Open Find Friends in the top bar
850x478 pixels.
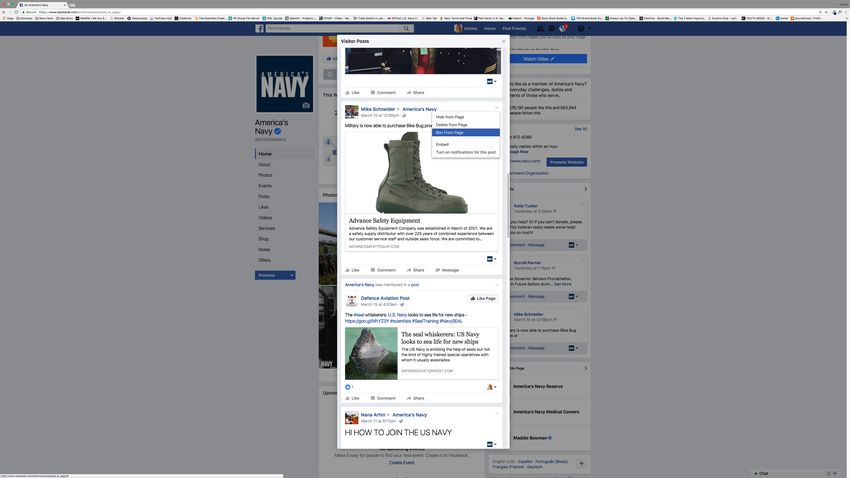click(x=514, y=28)
